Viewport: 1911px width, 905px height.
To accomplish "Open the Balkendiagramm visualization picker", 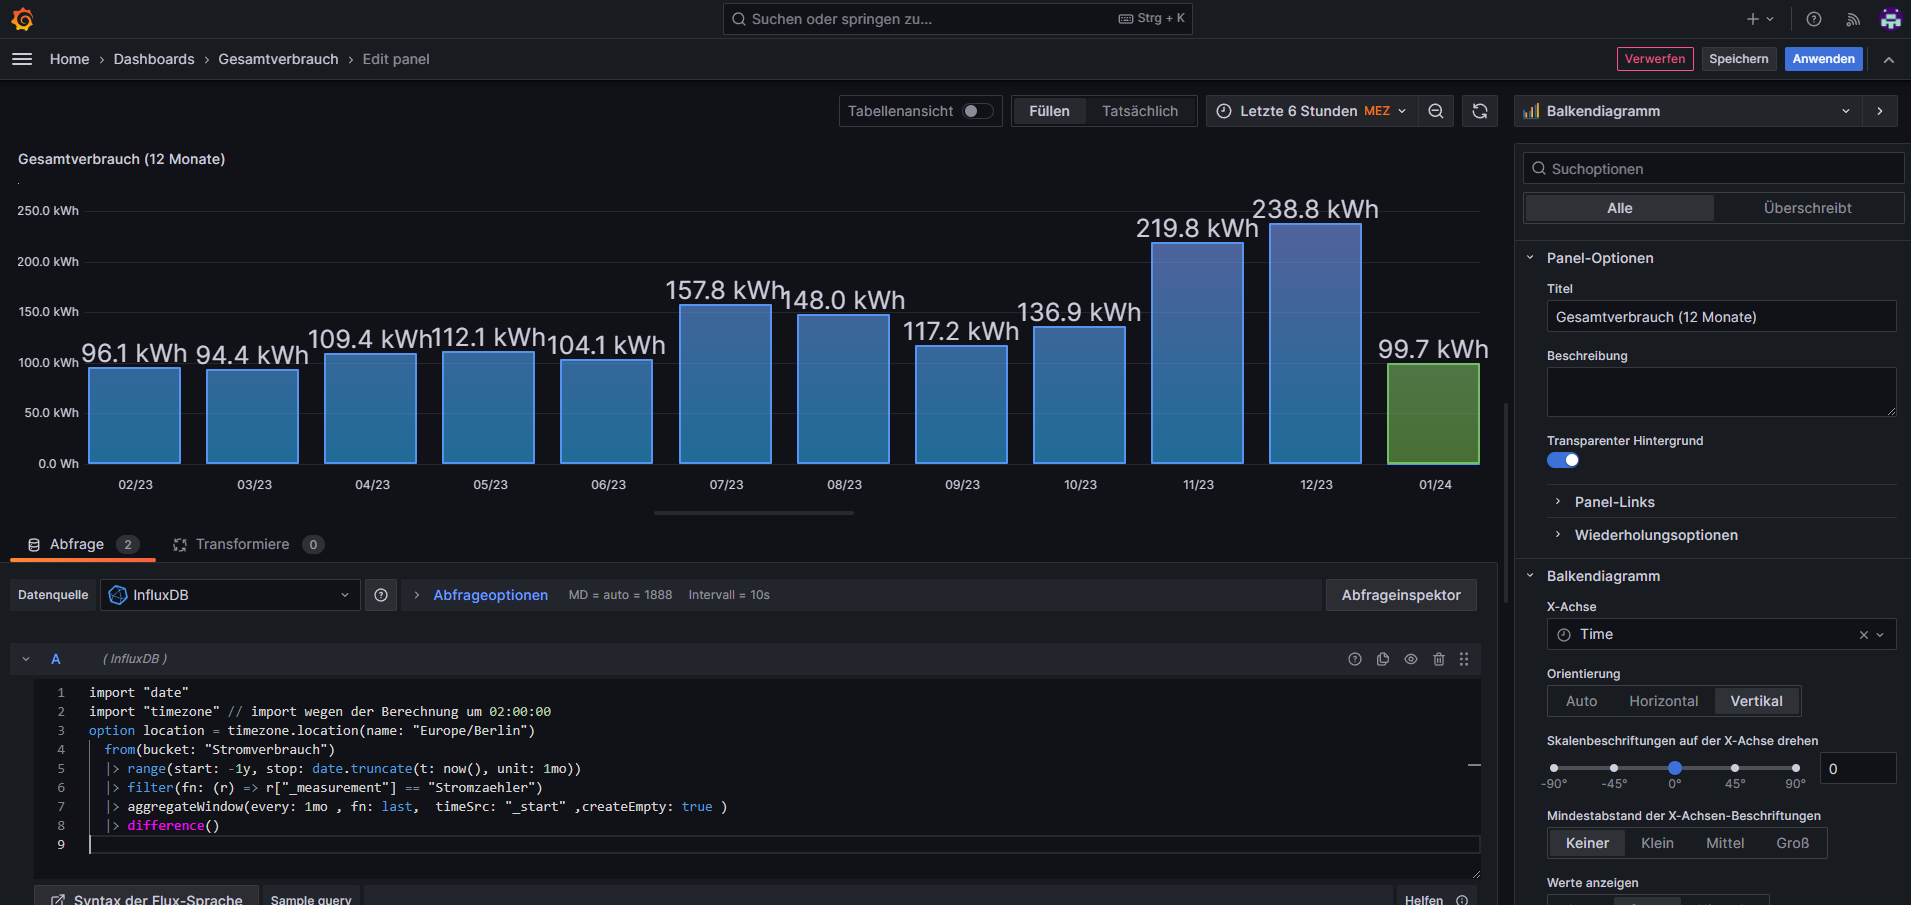I will pyautogui.click(x=1688, y=111).
